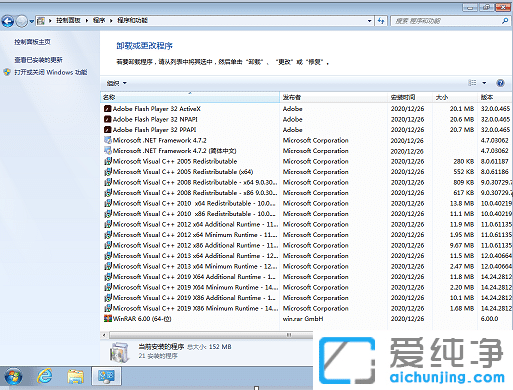Select 控制面板 breadcrumb in address bar

(x=68, y=21)
